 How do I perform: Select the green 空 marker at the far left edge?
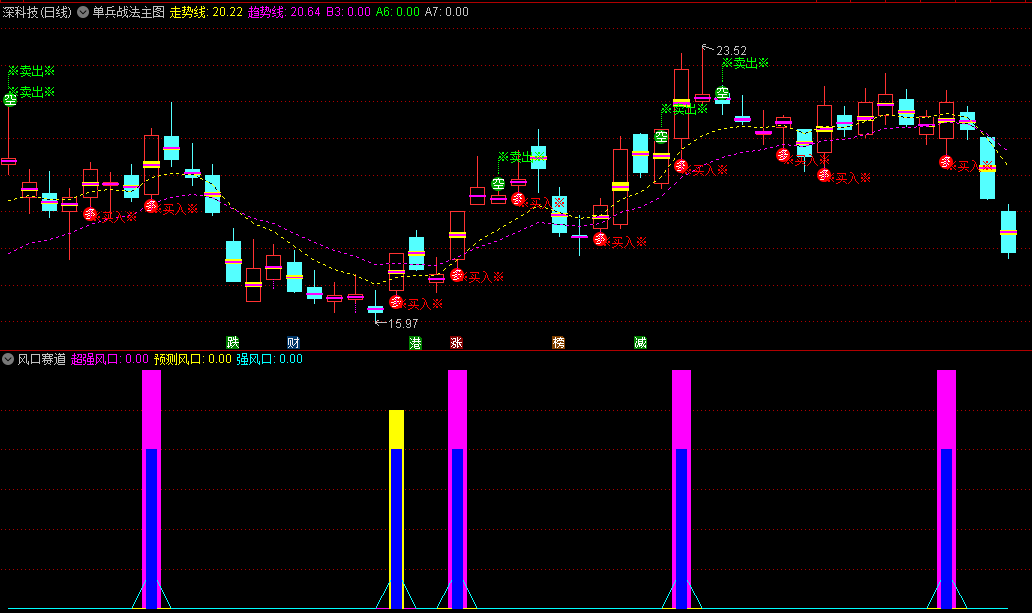tap(10, 100)
